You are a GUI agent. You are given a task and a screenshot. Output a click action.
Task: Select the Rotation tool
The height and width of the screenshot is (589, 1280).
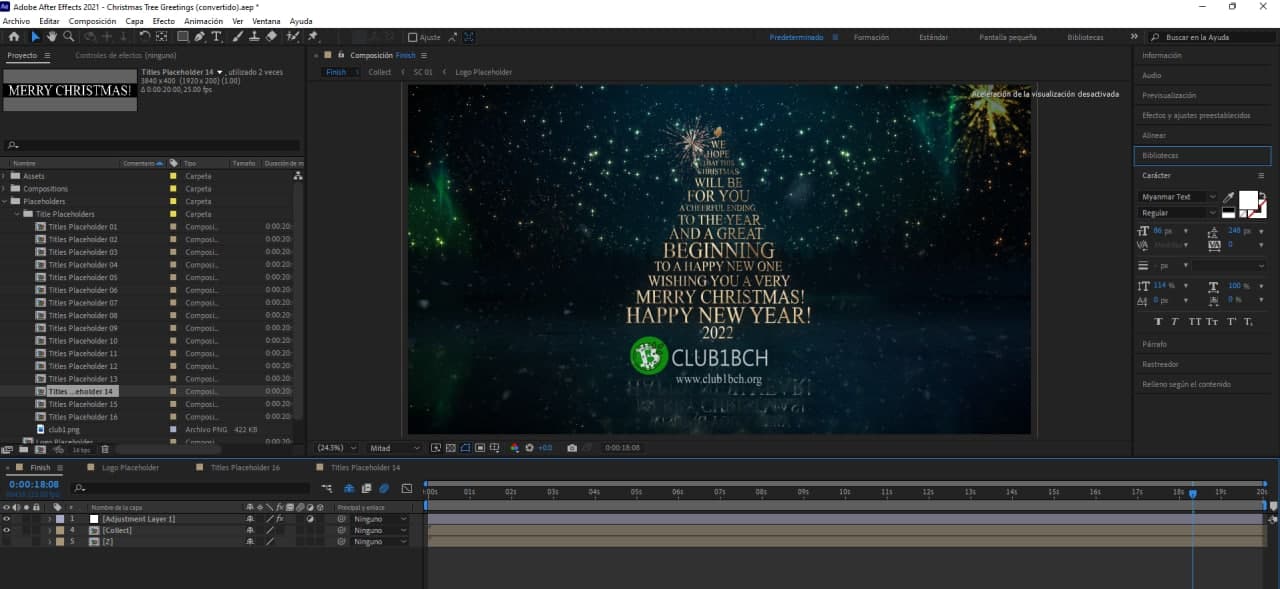[x=144, y=36]
